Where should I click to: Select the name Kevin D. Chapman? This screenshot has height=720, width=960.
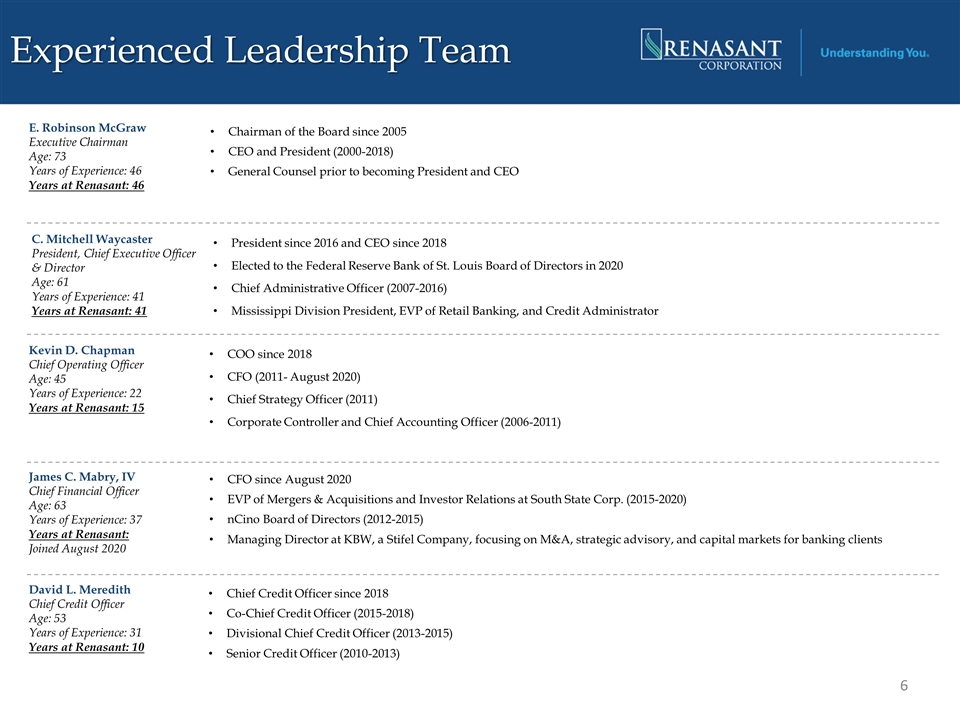81,350
